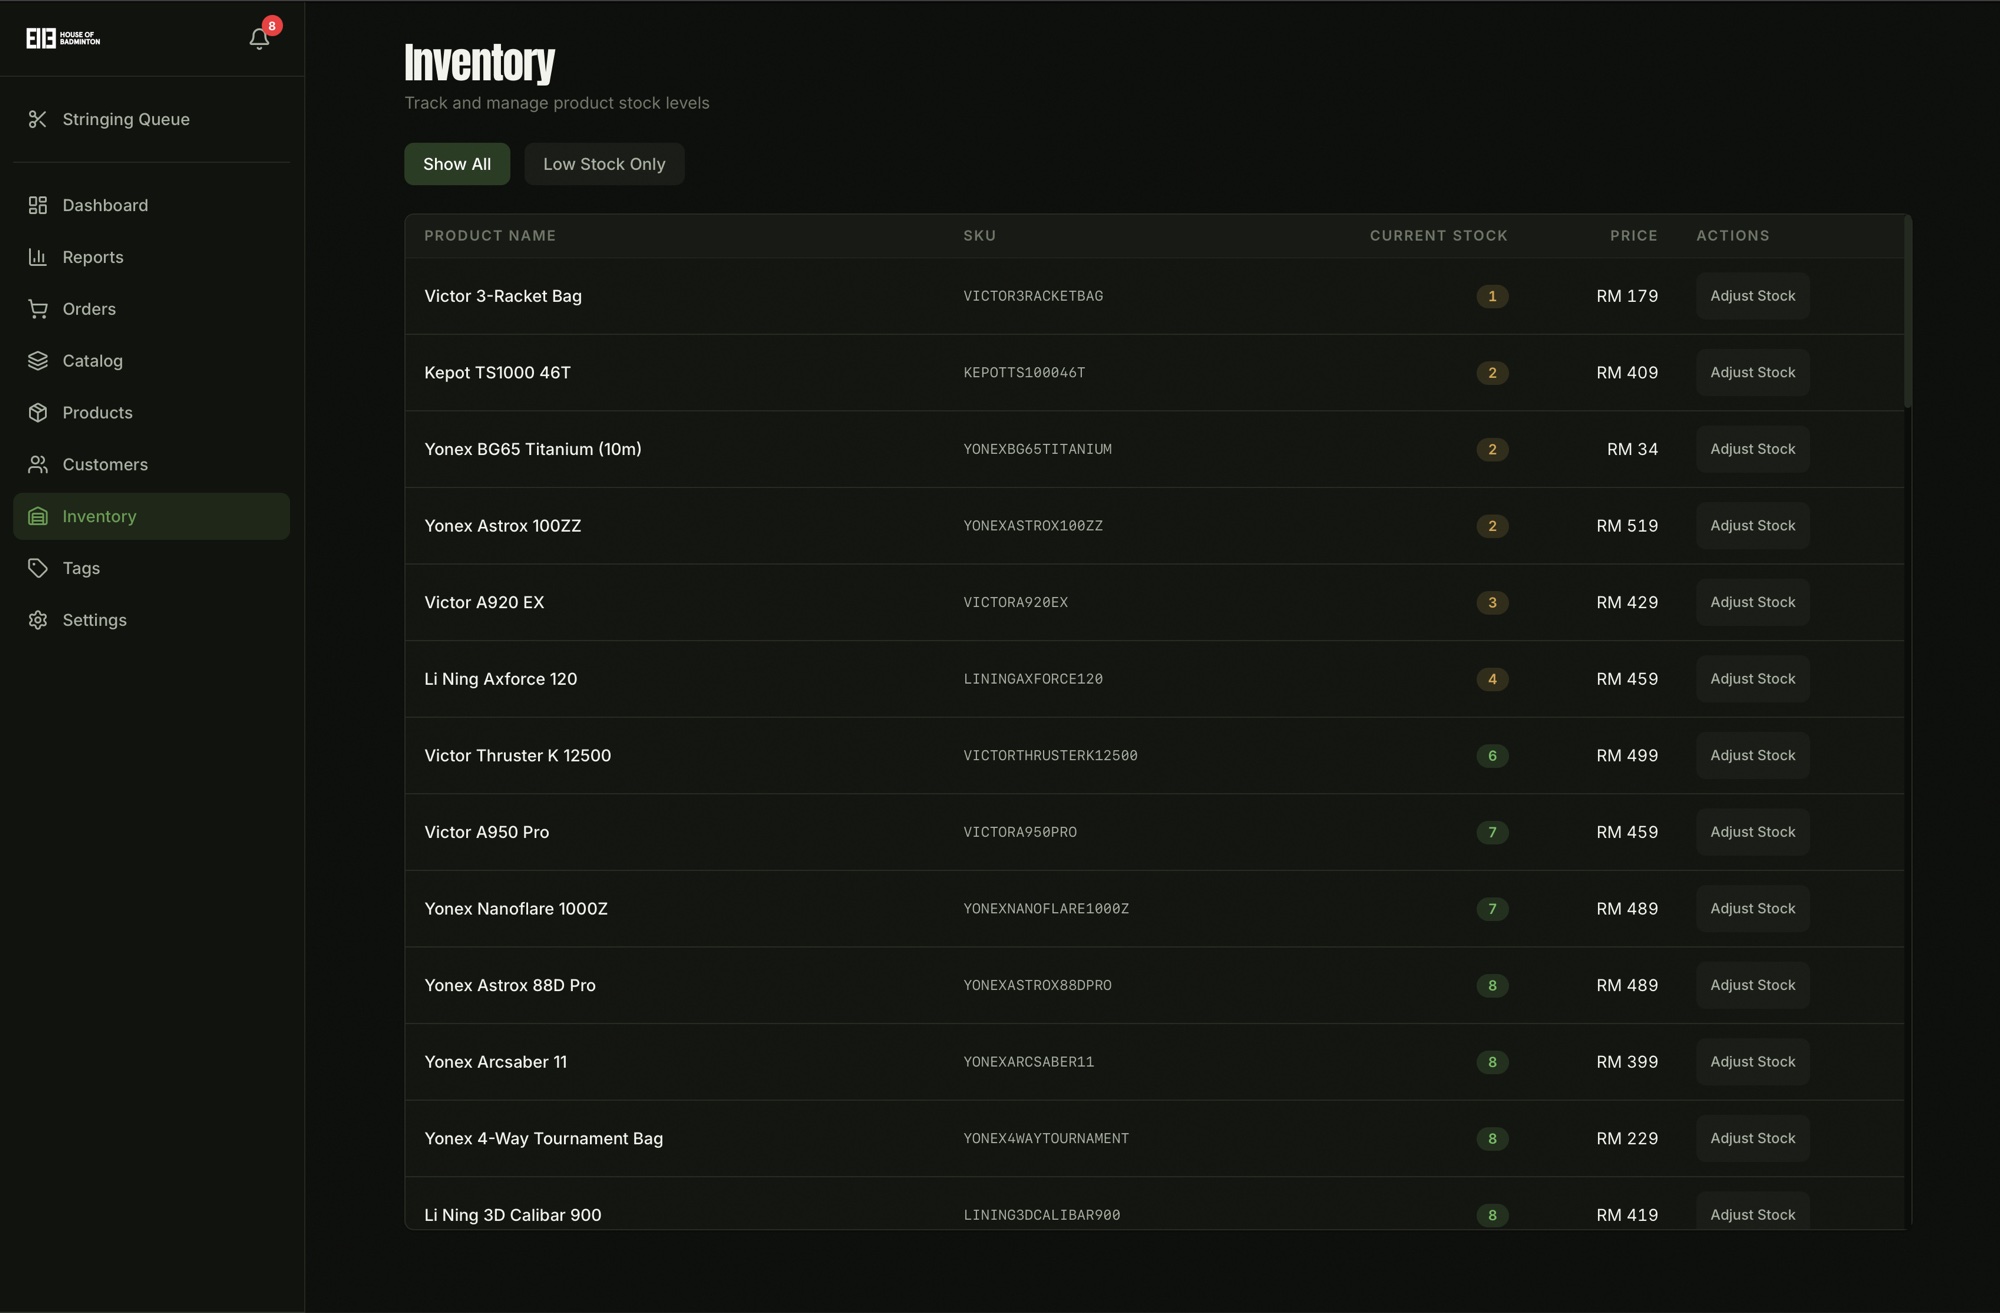Click SKU text YONEX4WAYTOURNAMENT
This screenshot has height=1313, width=2000.
1046,1139
